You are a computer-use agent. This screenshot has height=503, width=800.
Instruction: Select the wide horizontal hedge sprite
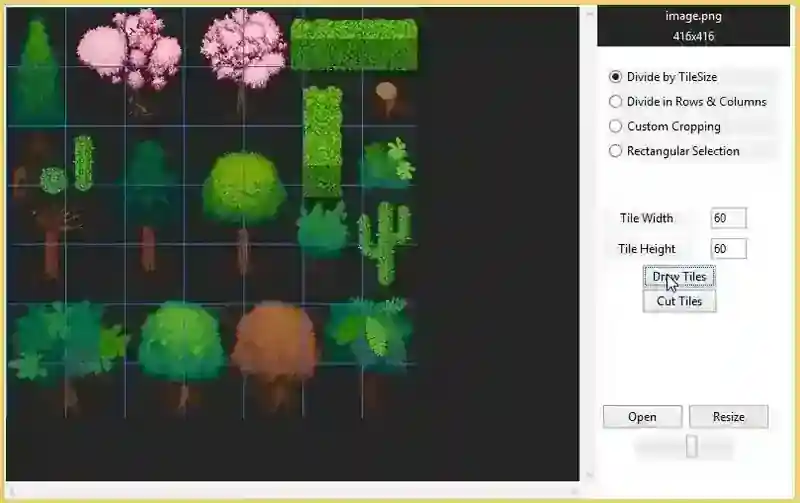coord(354,44)
